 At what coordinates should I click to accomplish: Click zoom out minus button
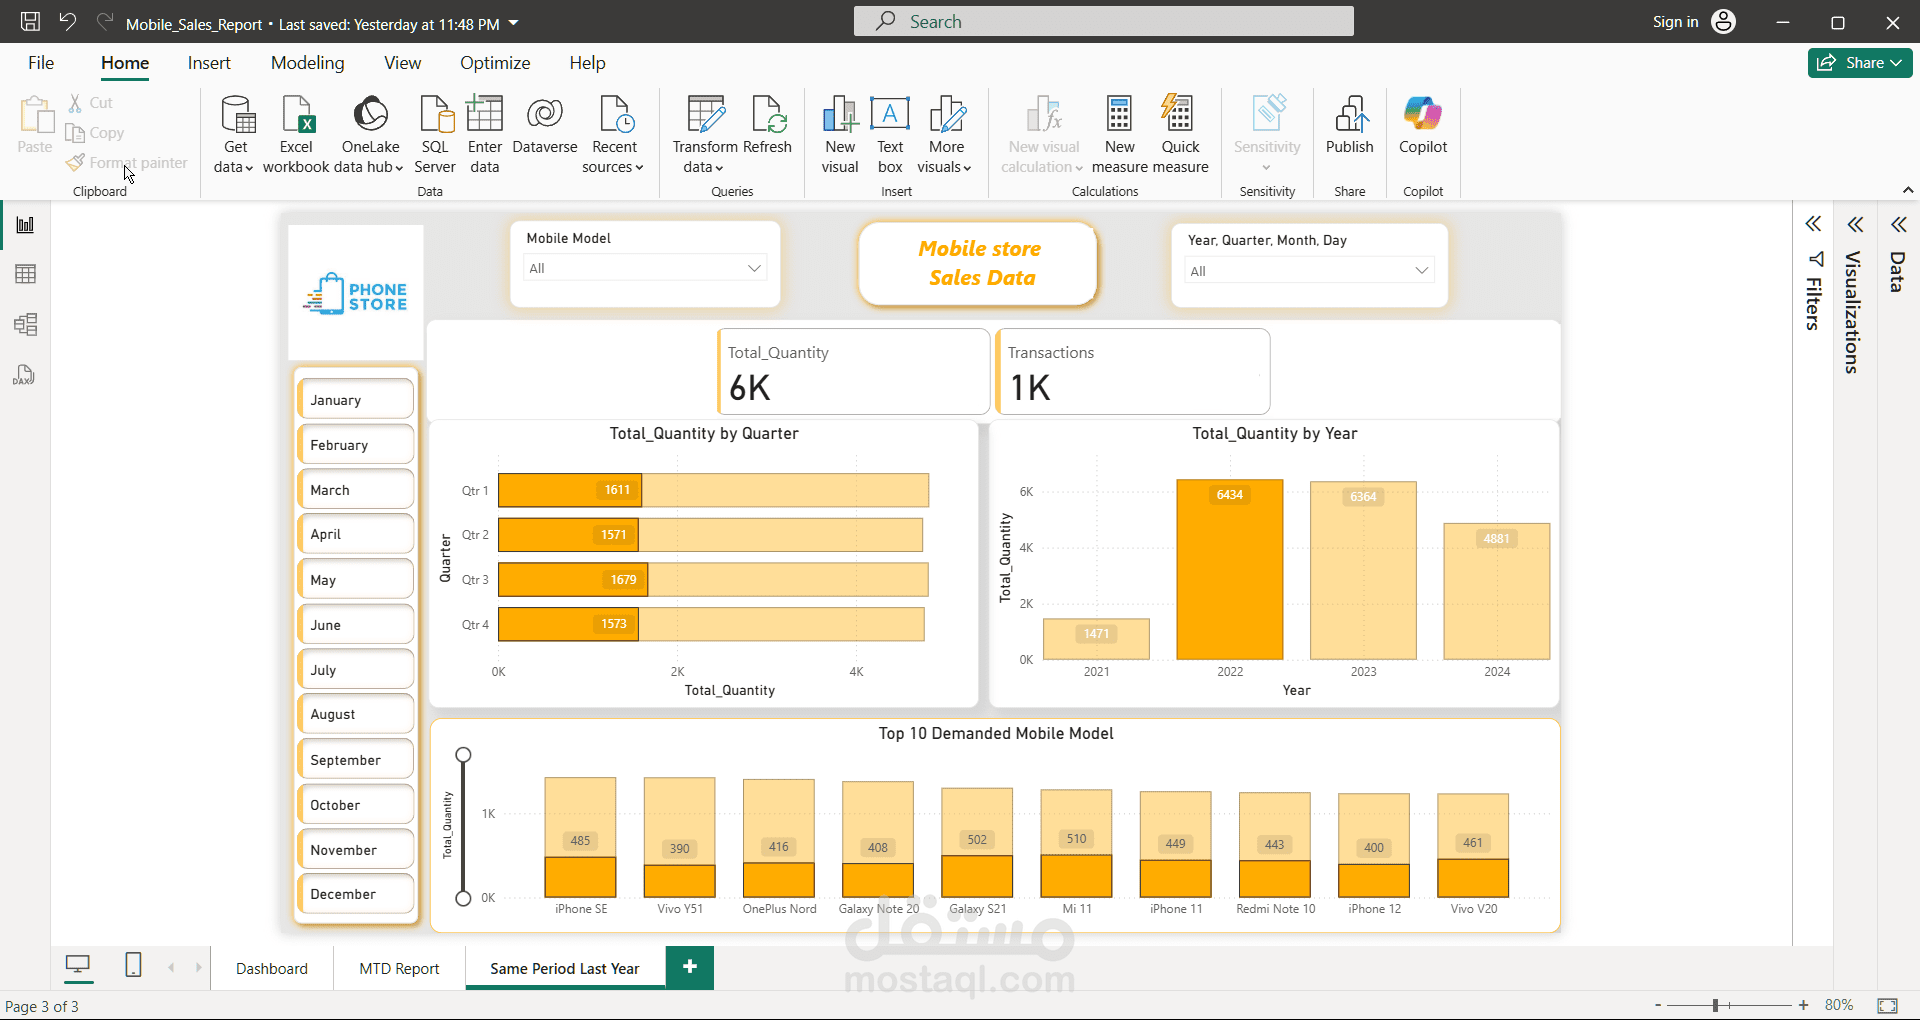[1658, 1005]
